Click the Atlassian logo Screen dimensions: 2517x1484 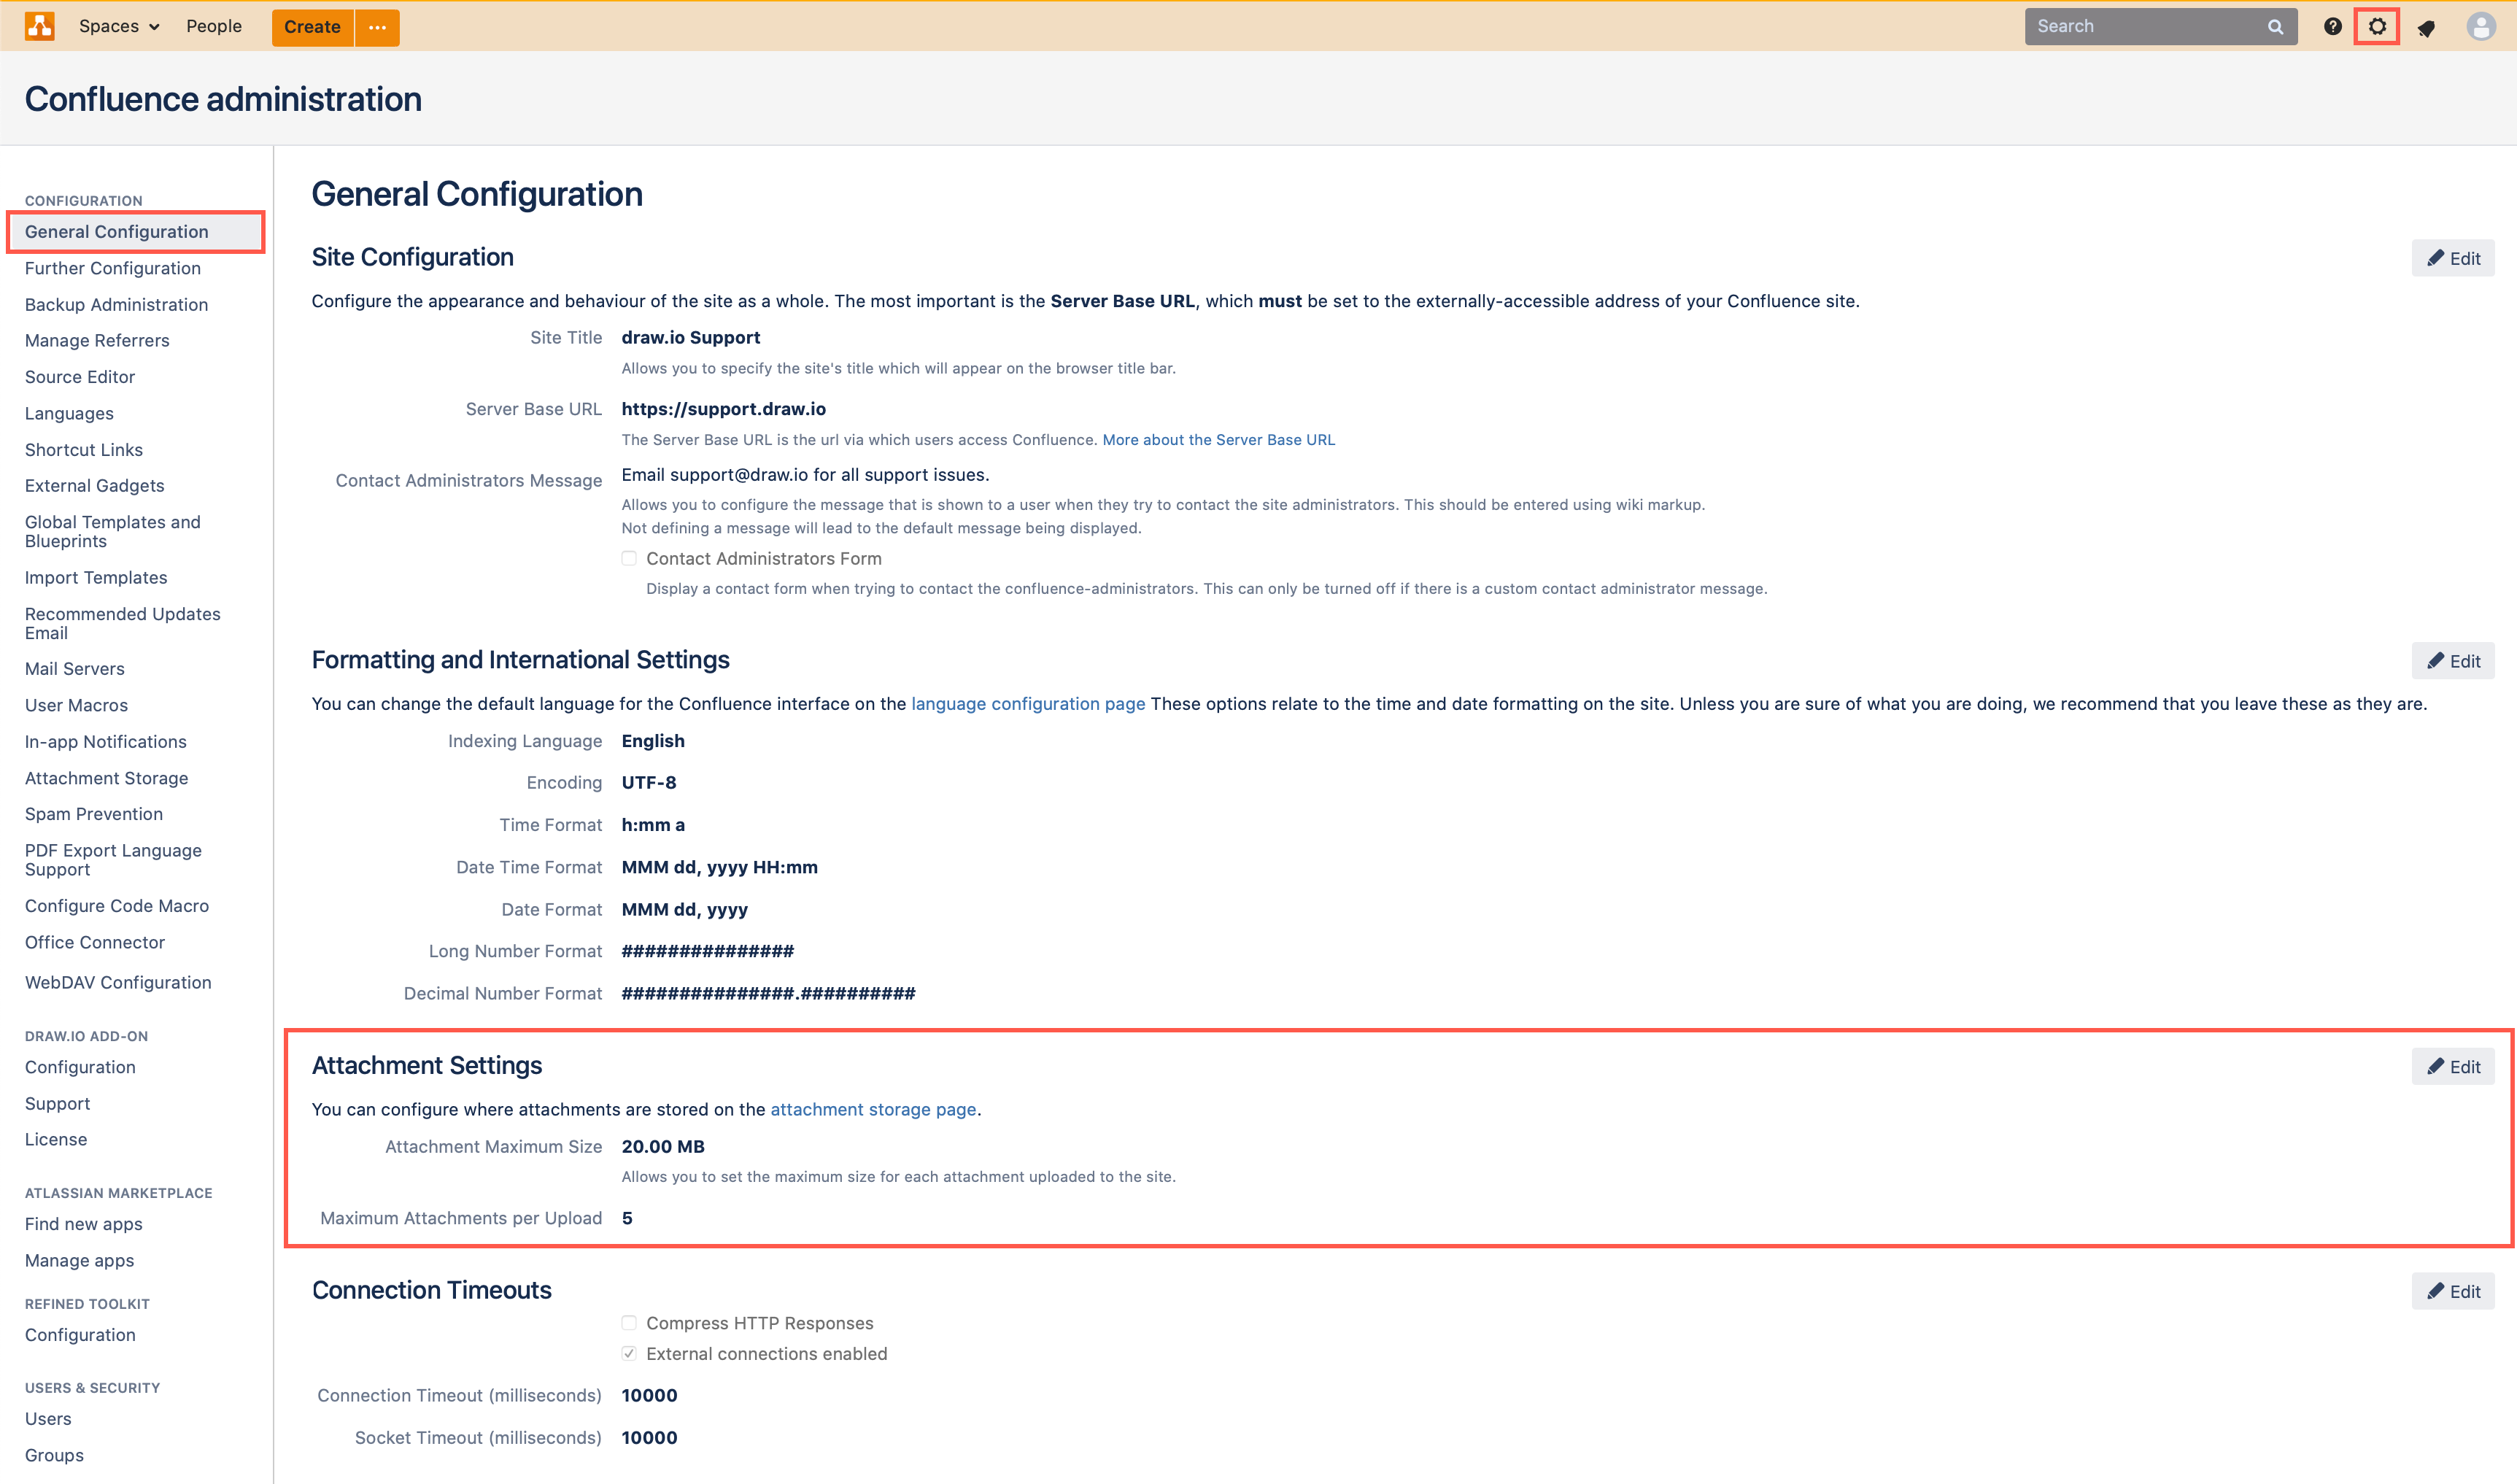tap(39, 26)
